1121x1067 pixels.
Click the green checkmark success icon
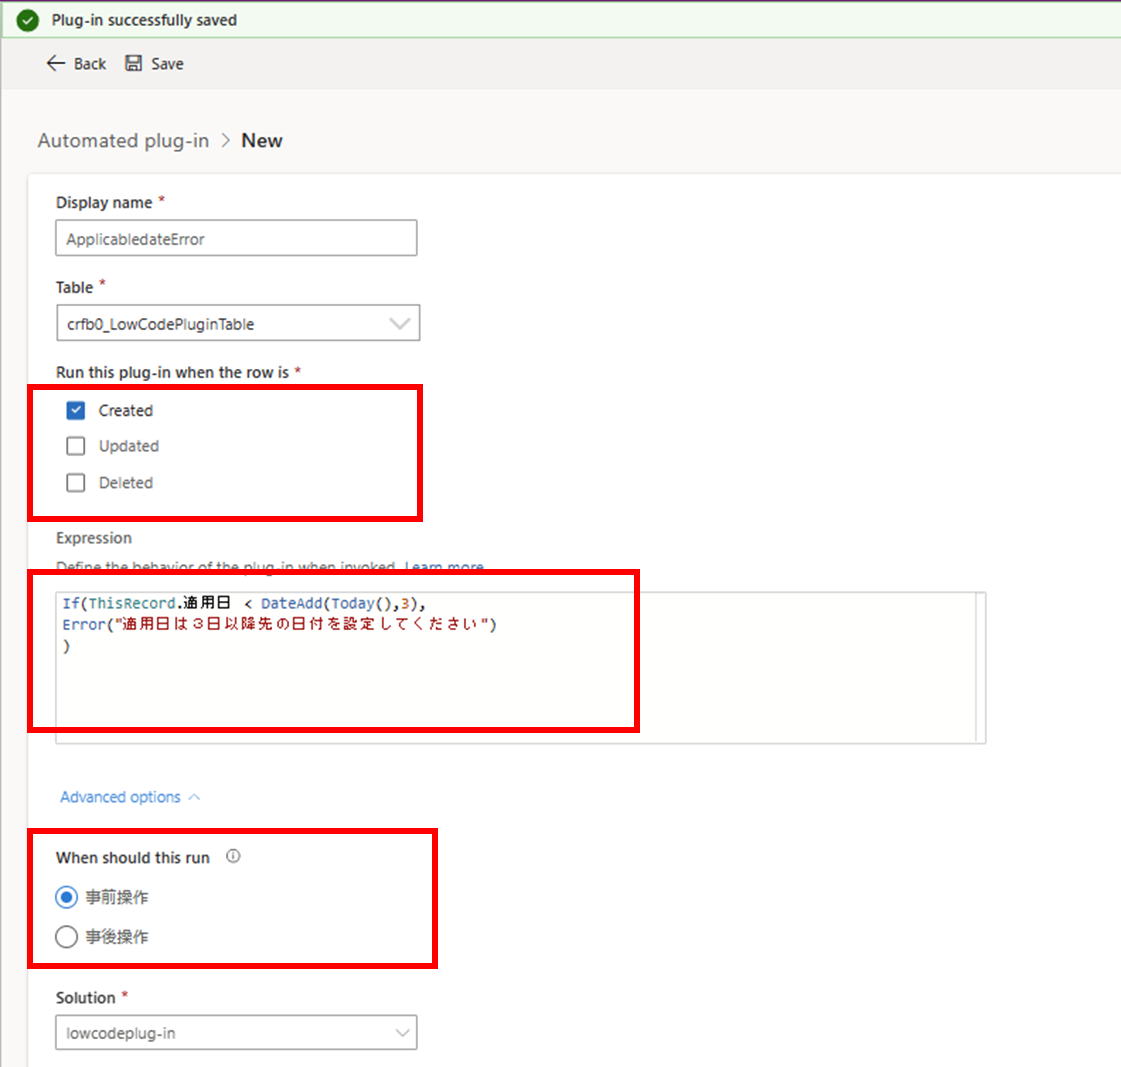(27, 19)
